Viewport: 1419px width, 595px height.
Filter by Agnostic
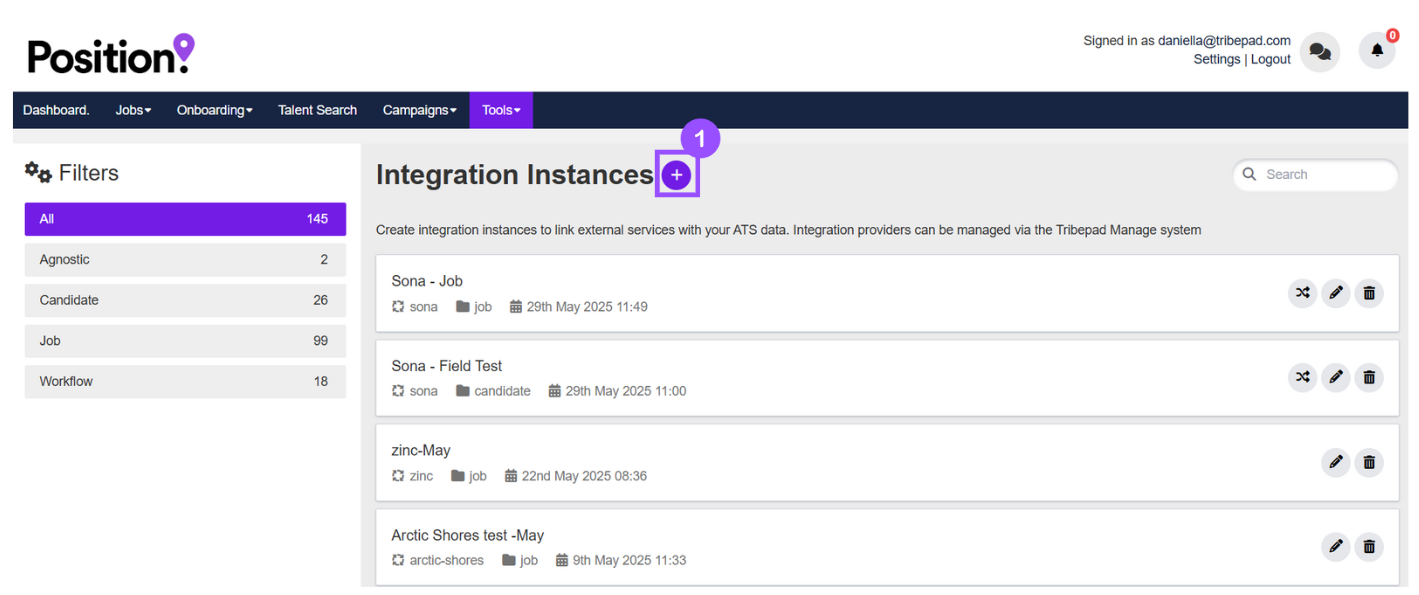(185, 260)
